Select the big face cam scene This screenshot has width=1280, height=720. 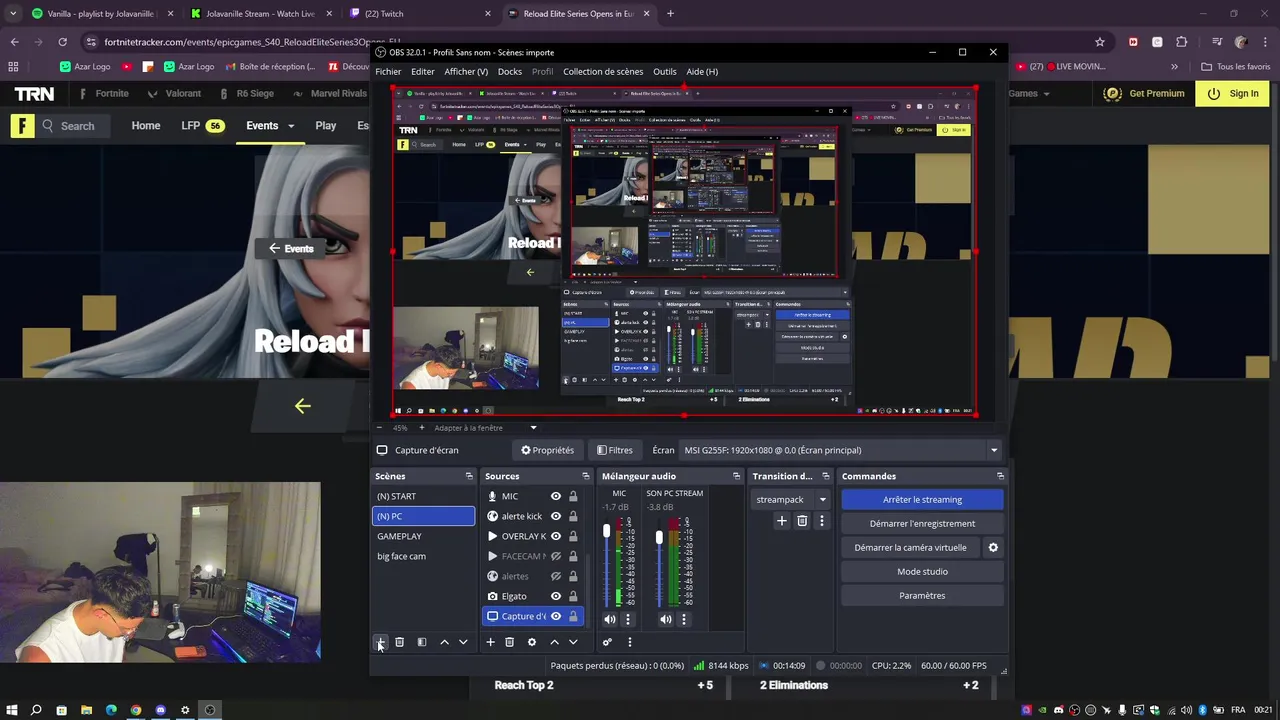[x=423, y=556]
